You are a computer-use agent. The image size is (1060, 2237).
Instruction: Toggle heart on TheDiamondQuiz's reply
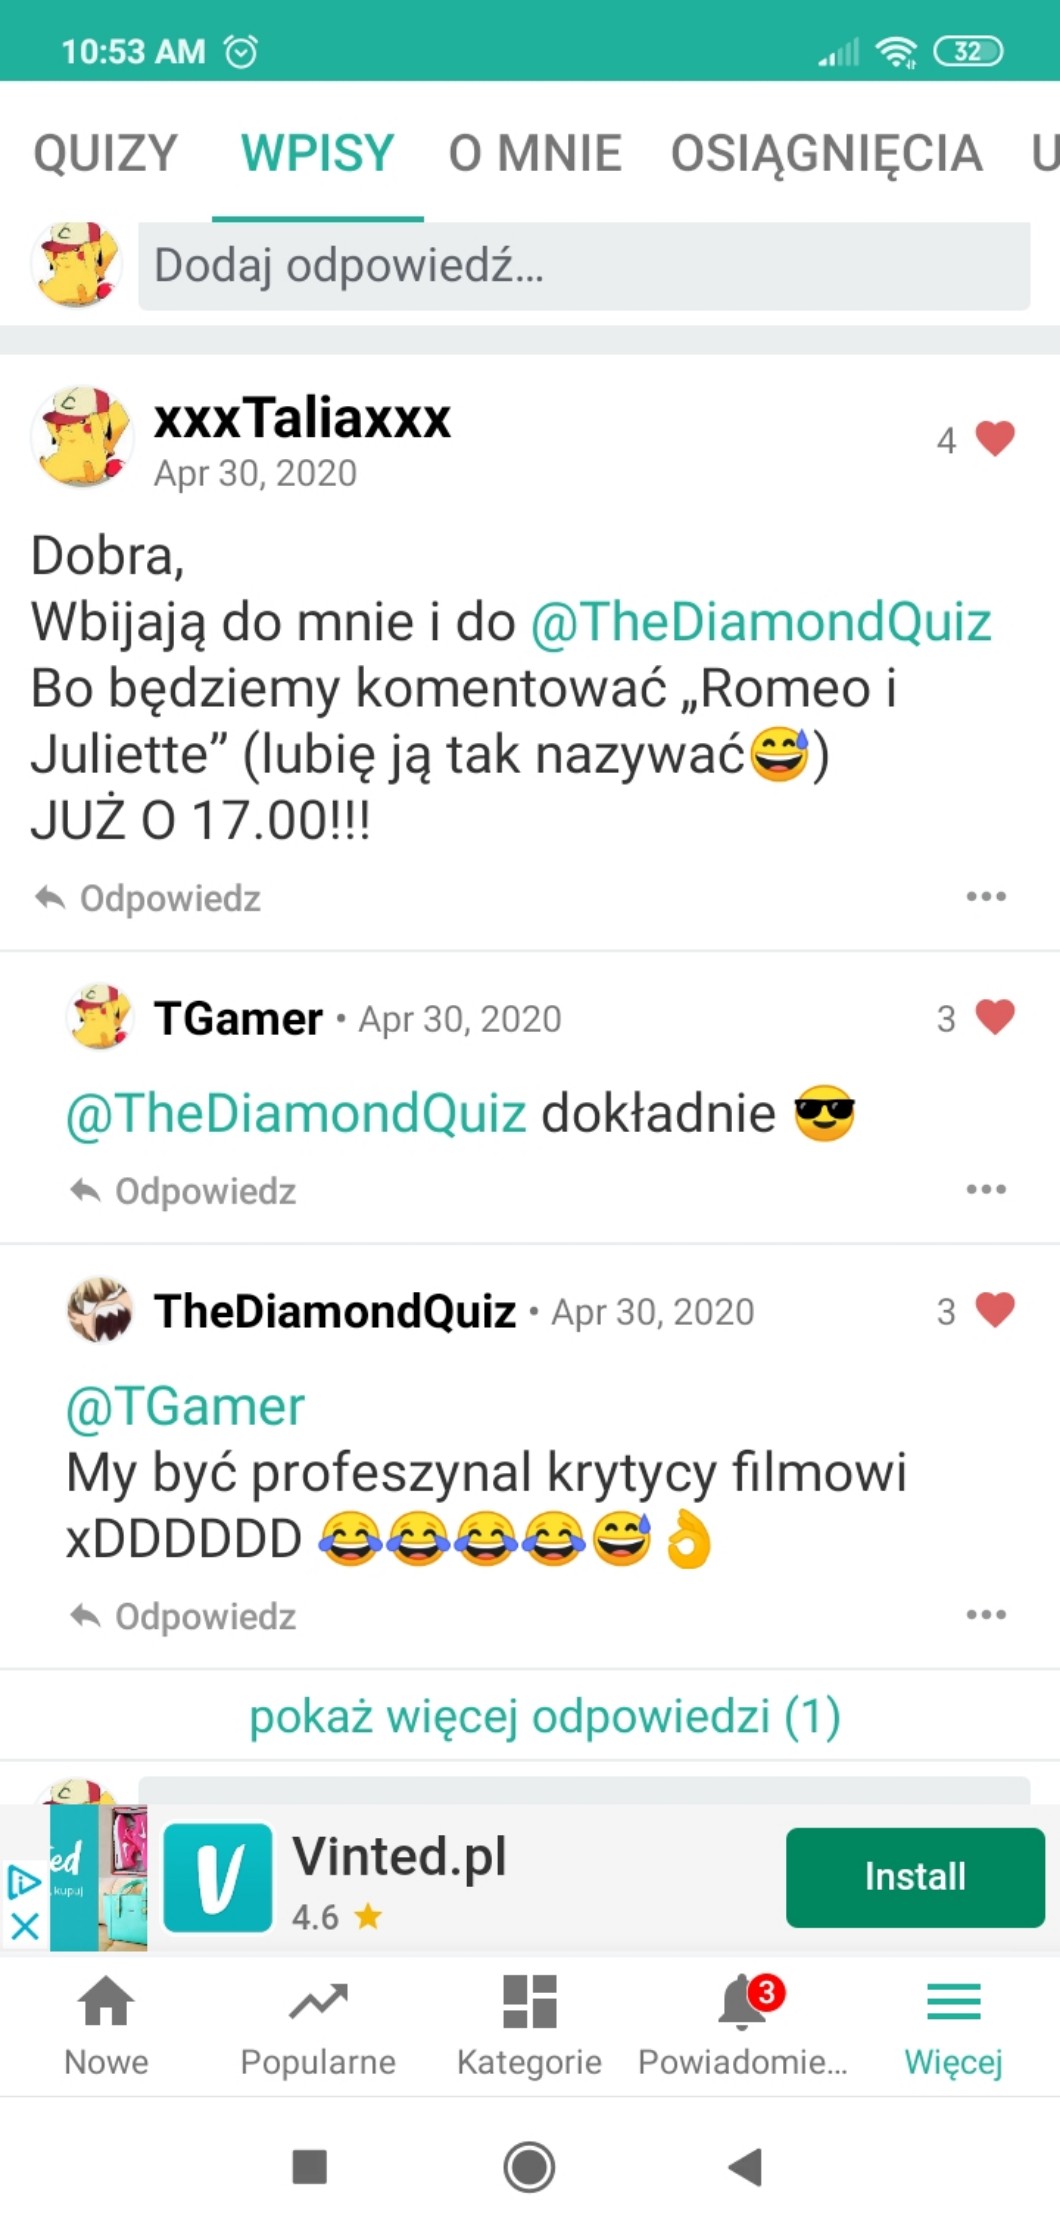point(994,1310)
